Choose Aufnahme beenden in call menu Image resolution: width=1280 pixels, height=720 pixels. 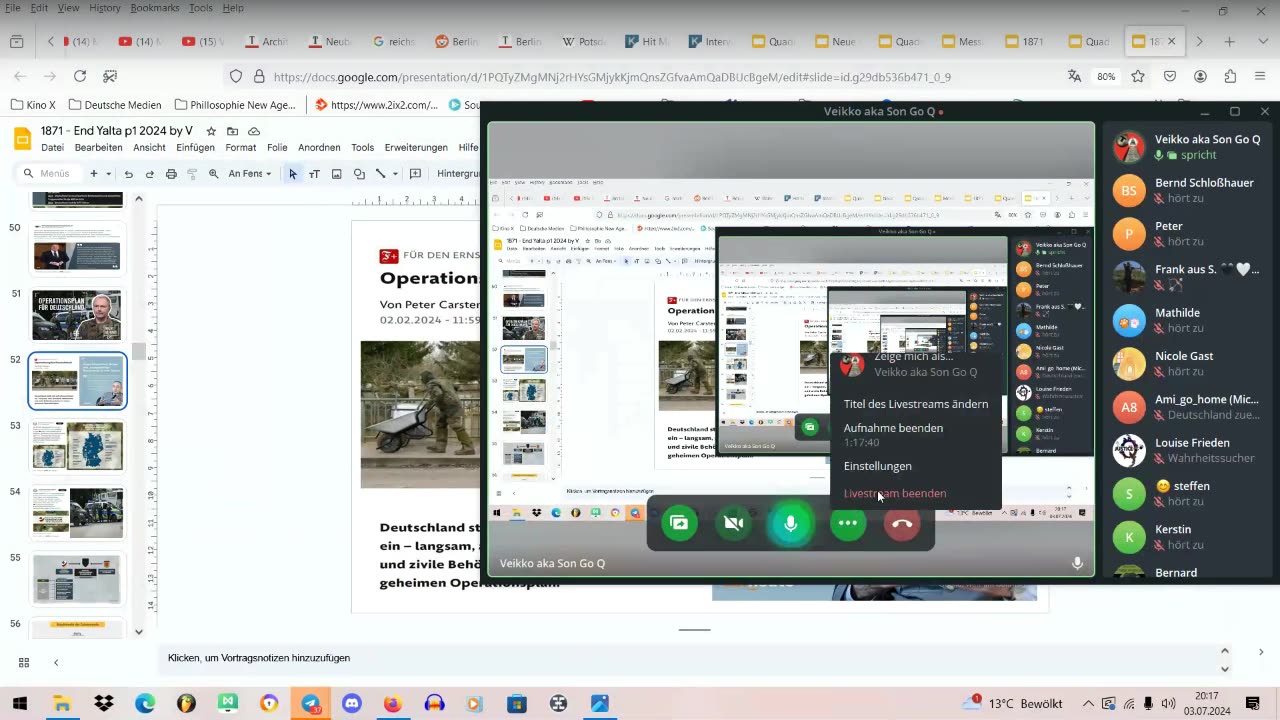point(893,428)
